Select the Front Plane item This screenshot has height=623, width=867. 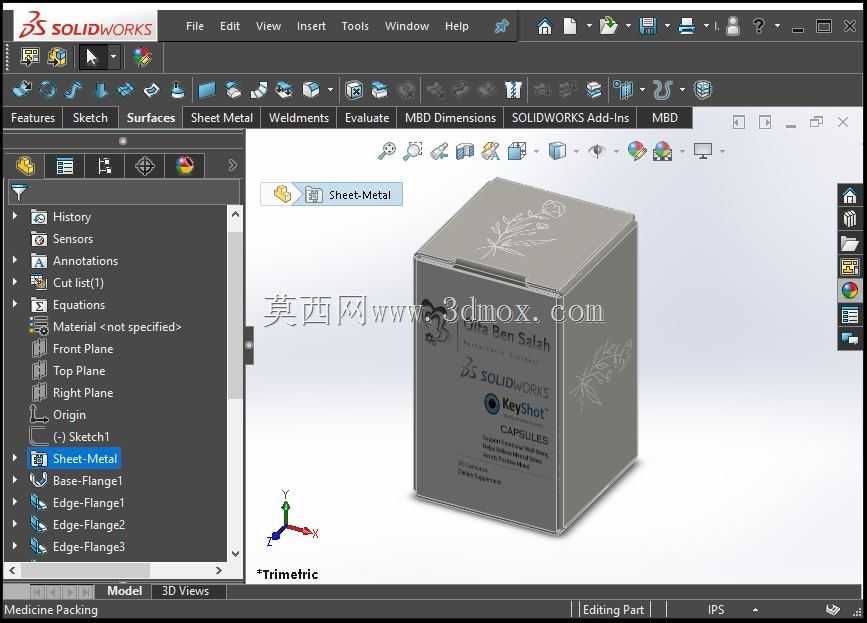83,349
